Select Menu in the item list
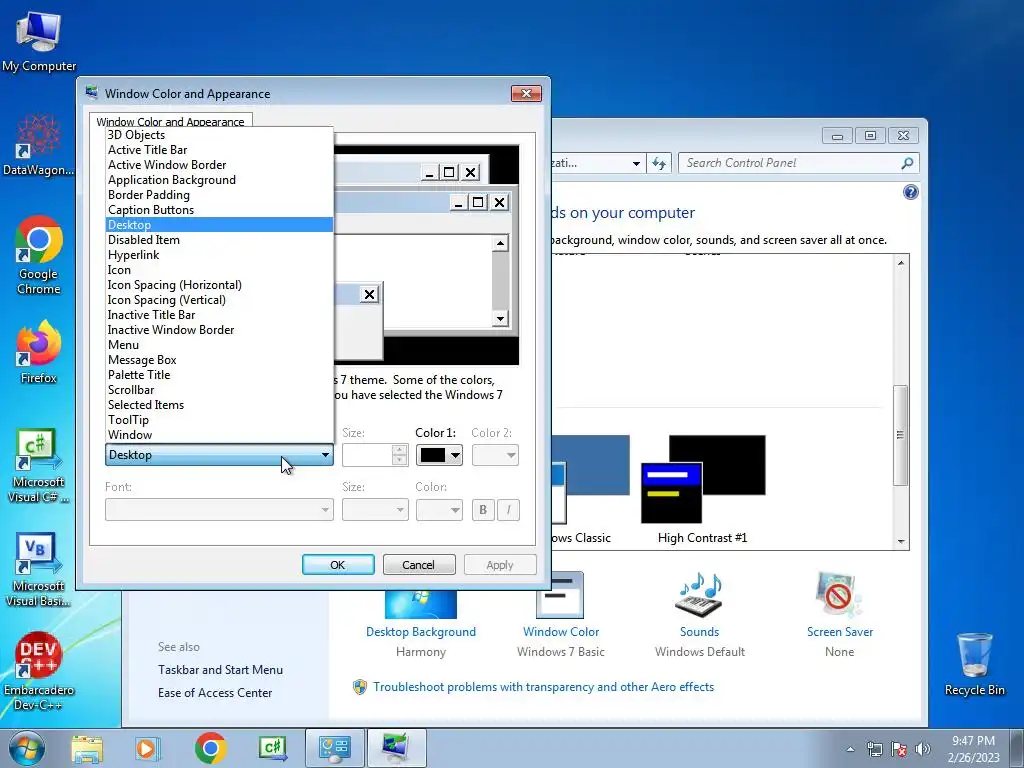This screenshot has width=1024, height=768. point(219,345)
